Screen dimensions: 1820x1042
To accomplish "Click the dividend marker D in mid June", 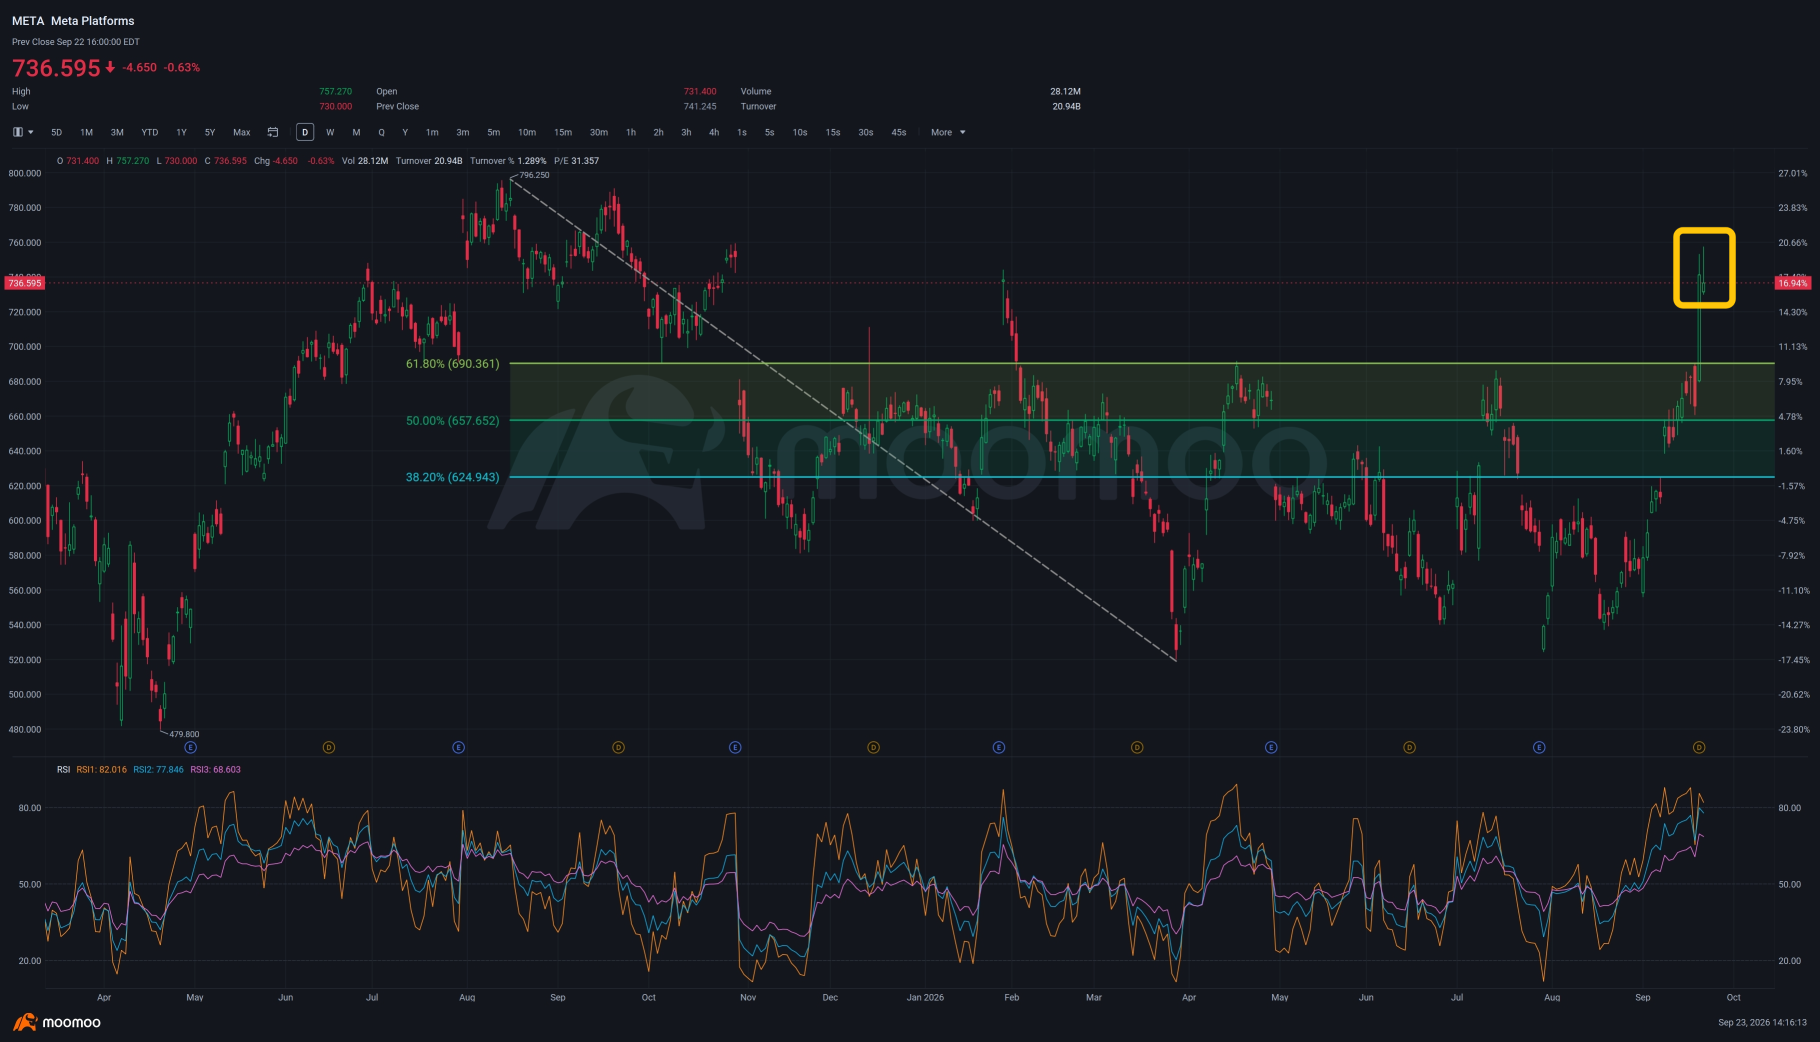I will (x=329, y=747).
